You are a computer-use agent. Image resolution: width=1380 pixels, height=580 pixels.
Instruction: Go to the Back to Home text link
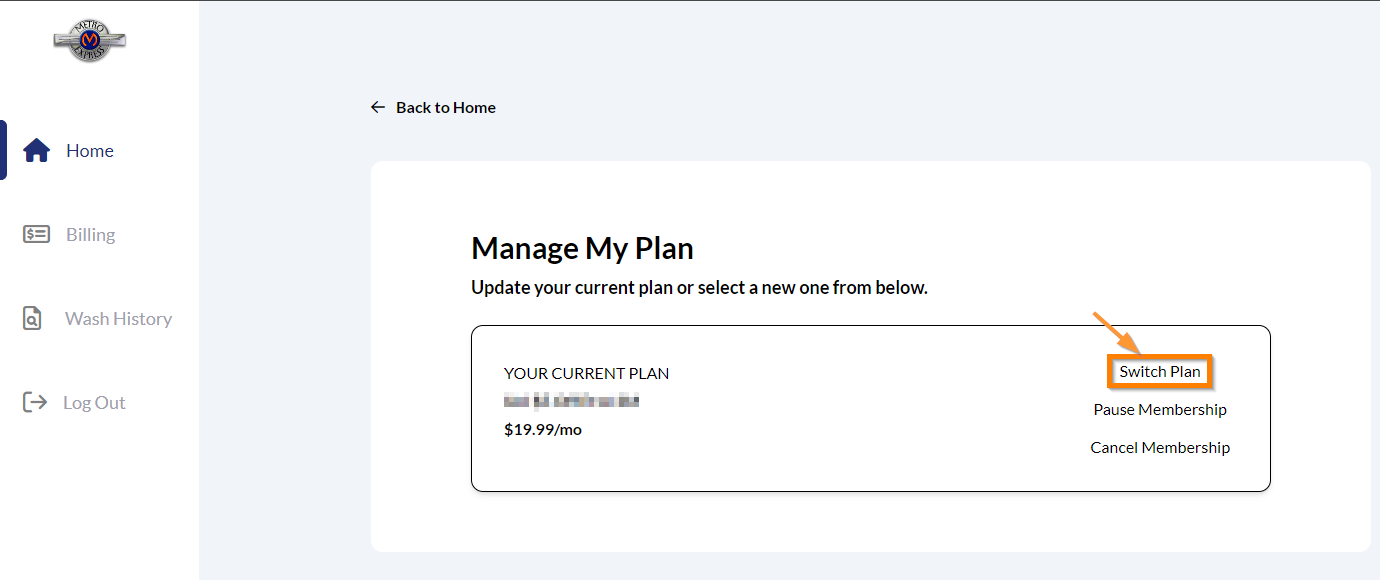[446, 108]
